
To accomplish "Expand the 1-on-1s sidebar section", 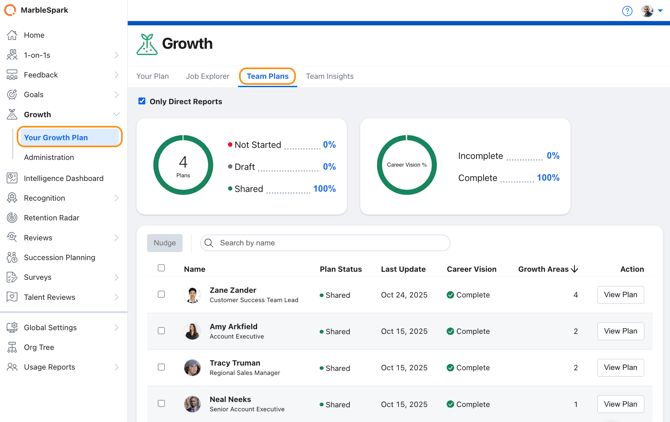I will tap(116, 55).
